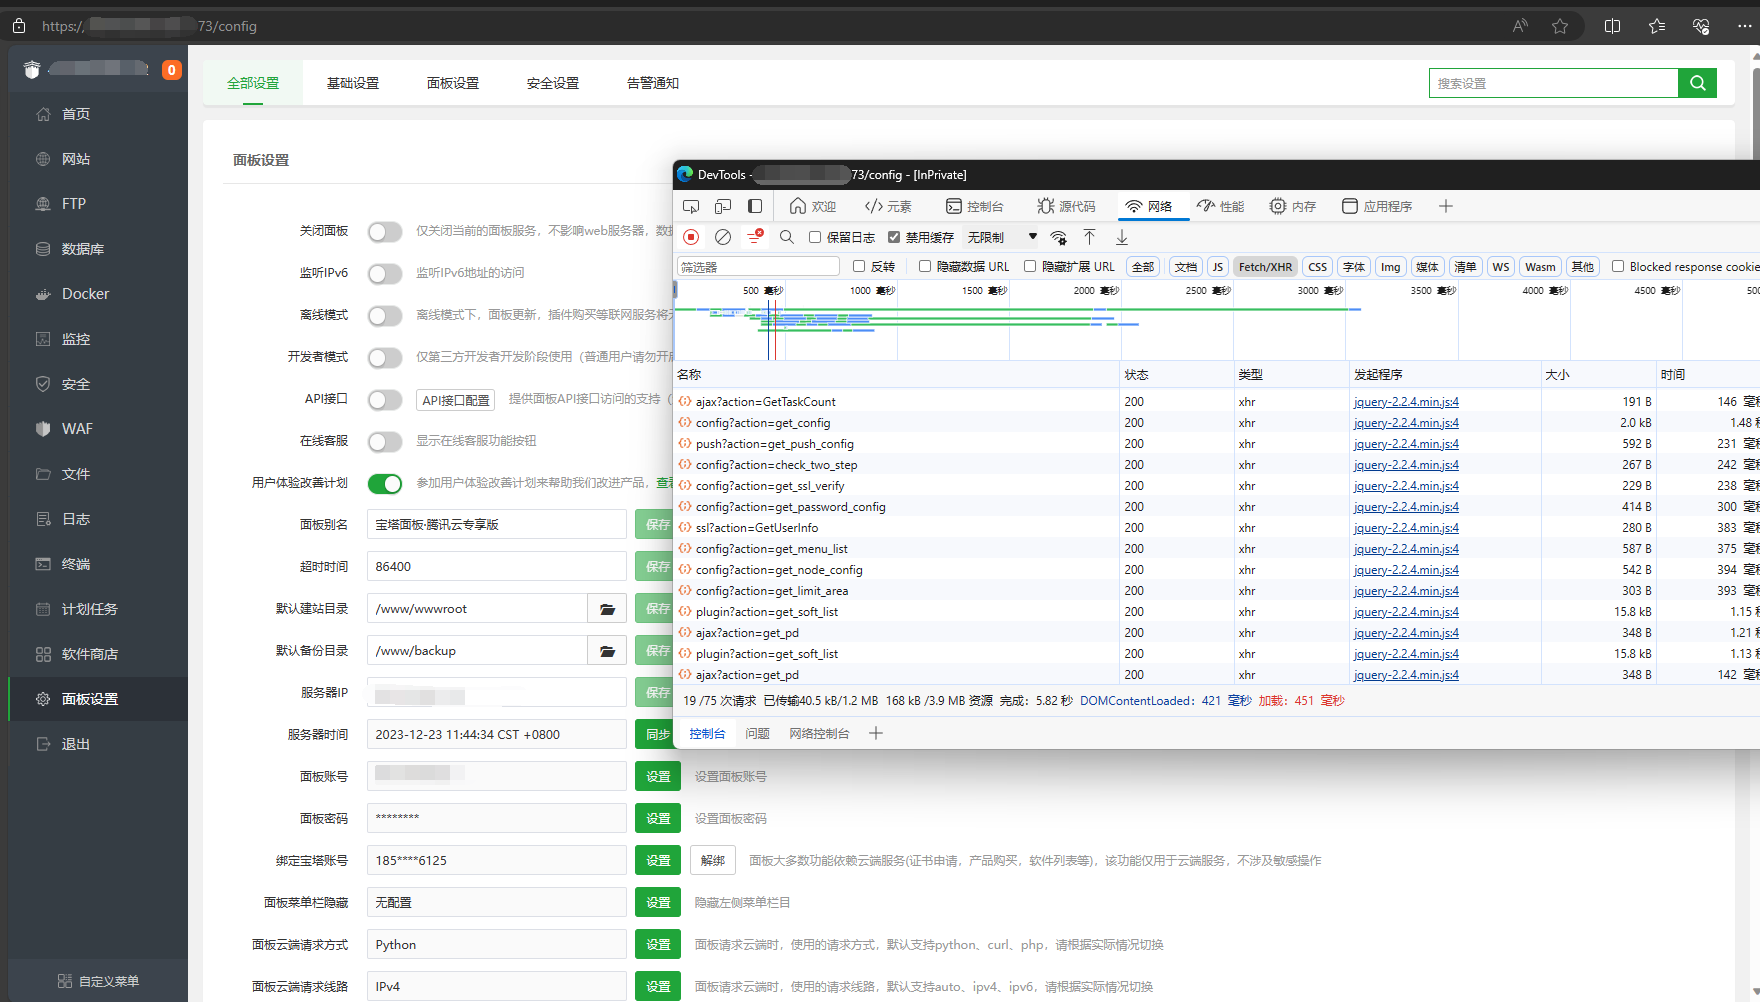Click the API接口配置 button
This screenshot has width=1760, height=1002.
coord(456,400)
